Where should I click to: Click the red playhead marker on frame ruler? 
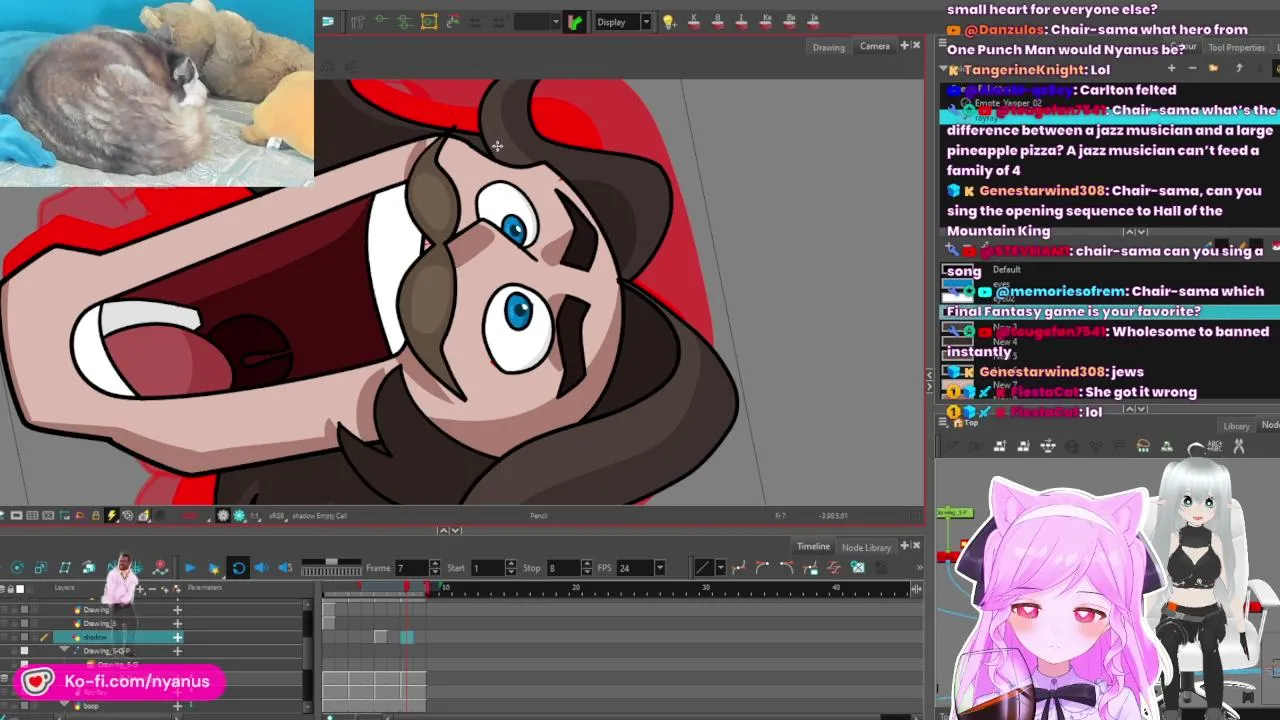coord(407,586)
